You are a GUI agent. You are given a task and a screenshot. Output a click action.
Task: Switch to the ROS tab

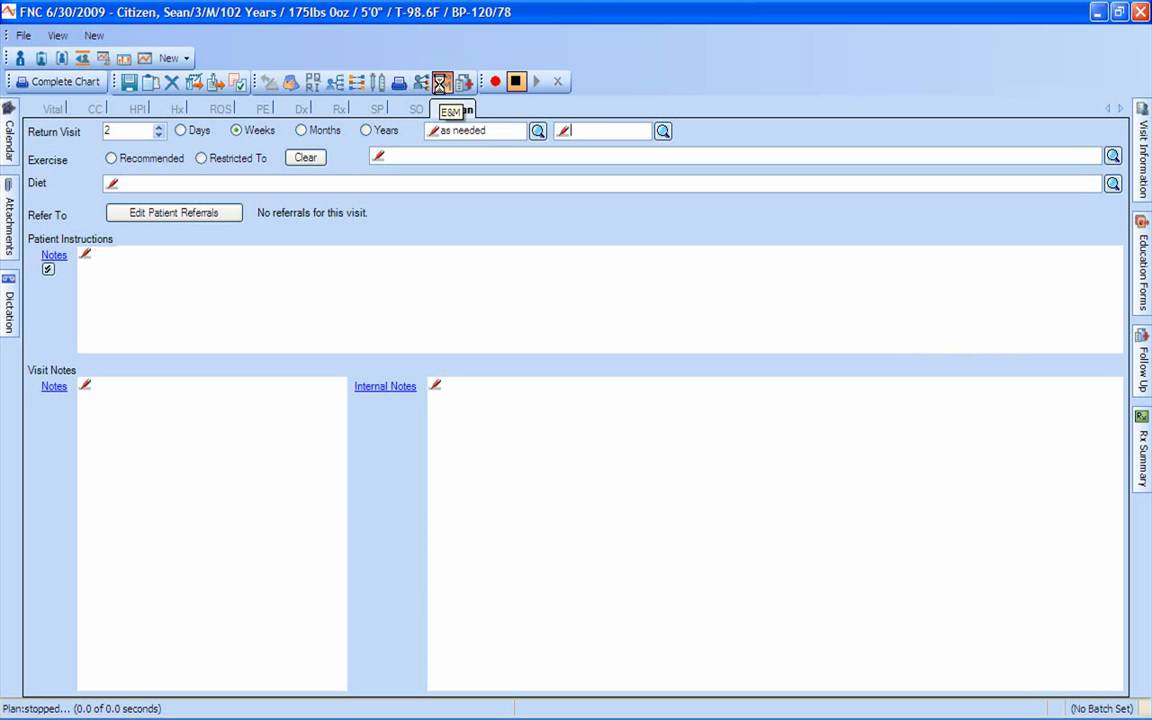[x=220, y=109]
